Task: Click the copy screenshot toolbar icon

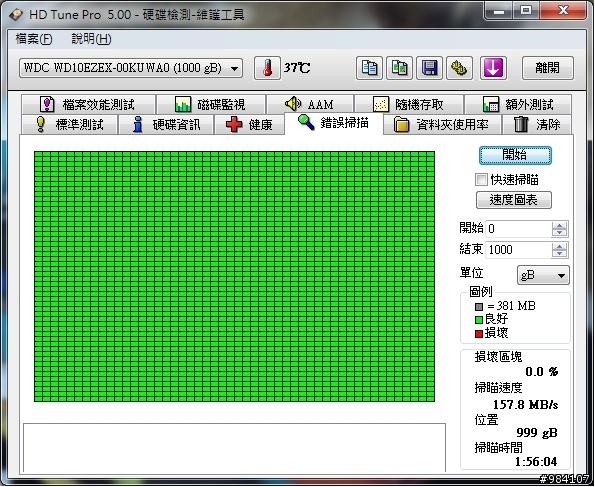Action: (399, 68)
